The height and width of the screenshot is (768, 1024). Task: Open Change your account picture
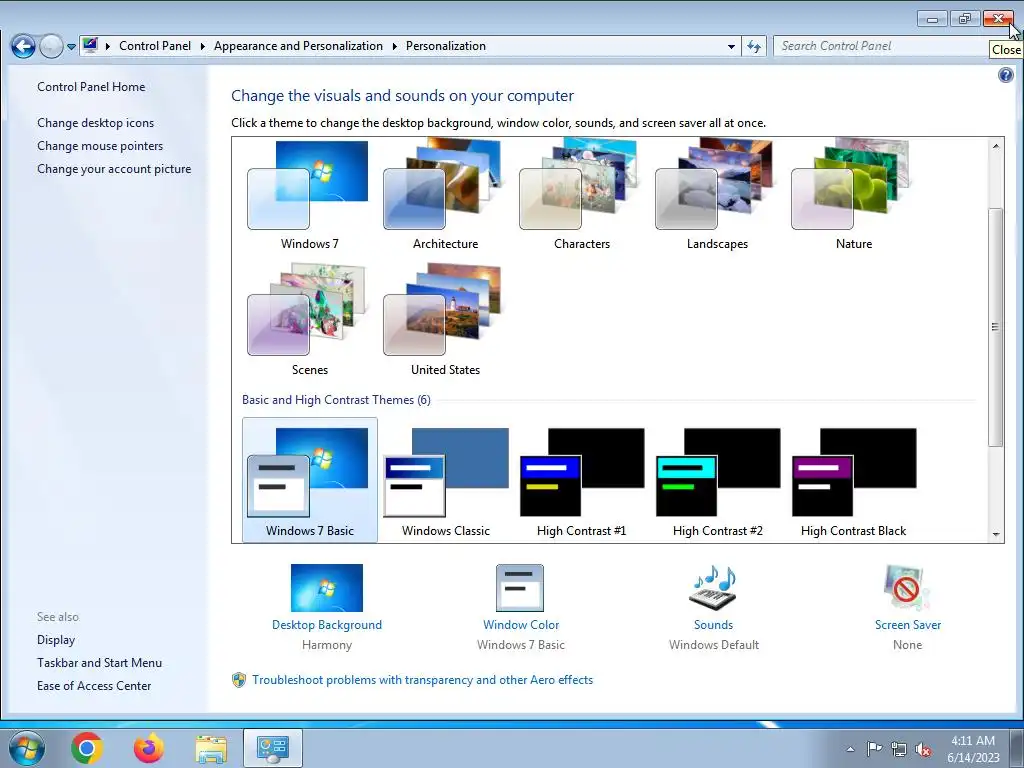tap(114, 168)
